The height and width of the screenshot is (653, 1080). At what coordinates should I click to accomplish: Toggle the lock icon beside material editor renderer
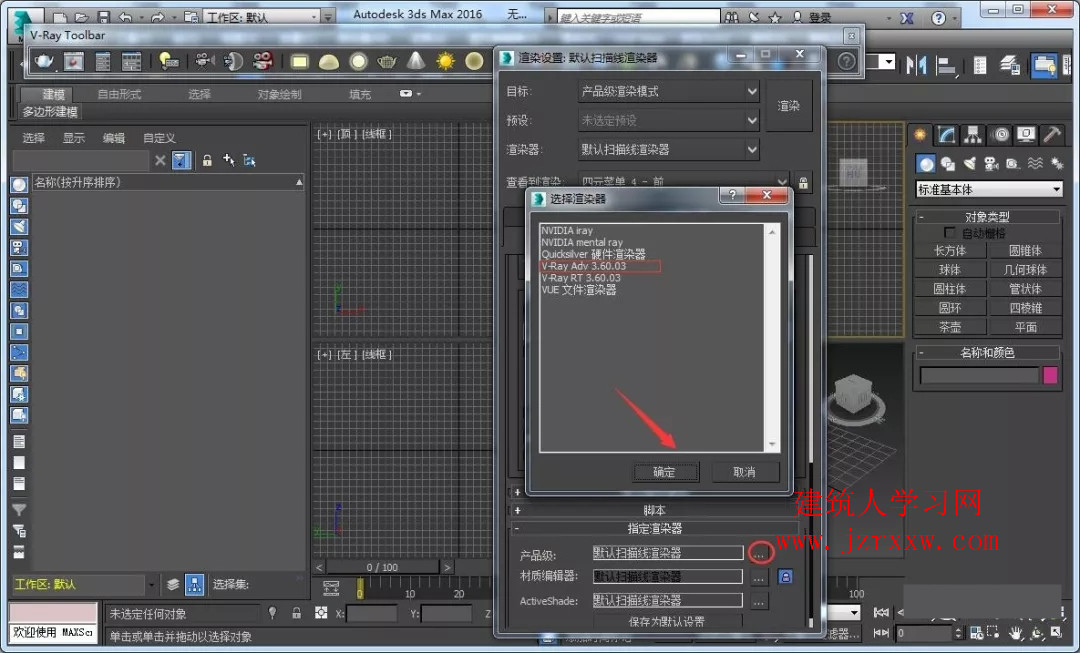pyautogui.click(x=785, y=577)
